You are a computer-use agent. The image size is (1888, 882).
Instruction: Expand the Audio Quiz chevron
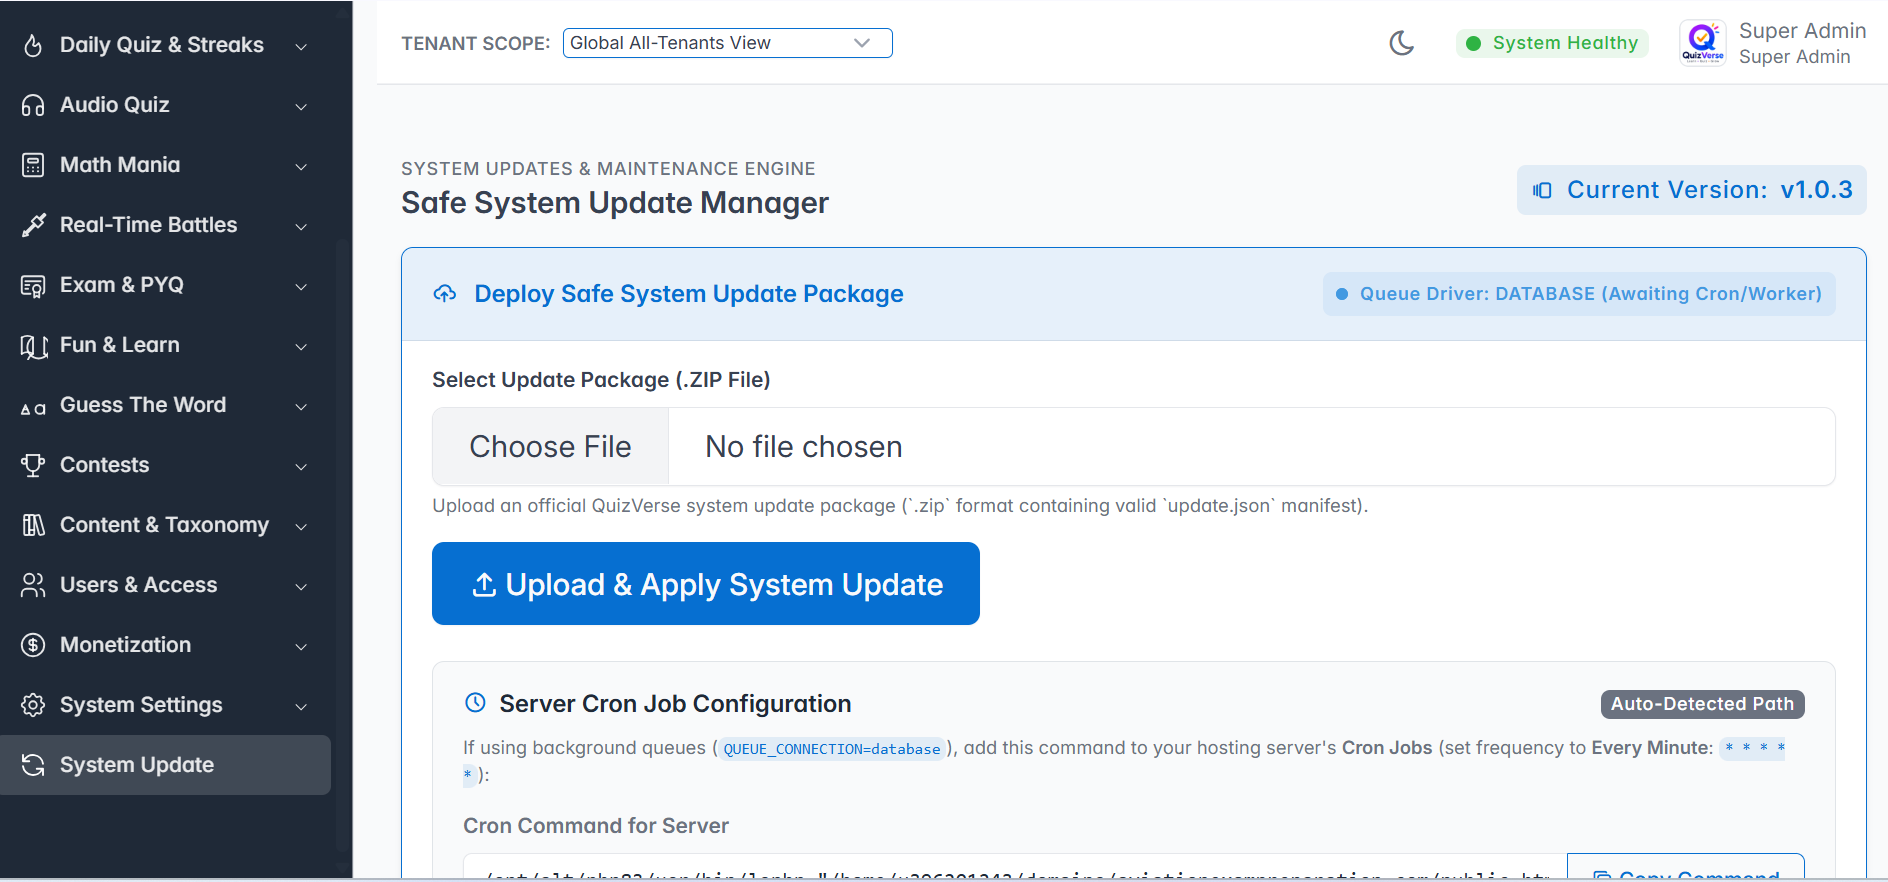tap(301, 106)
